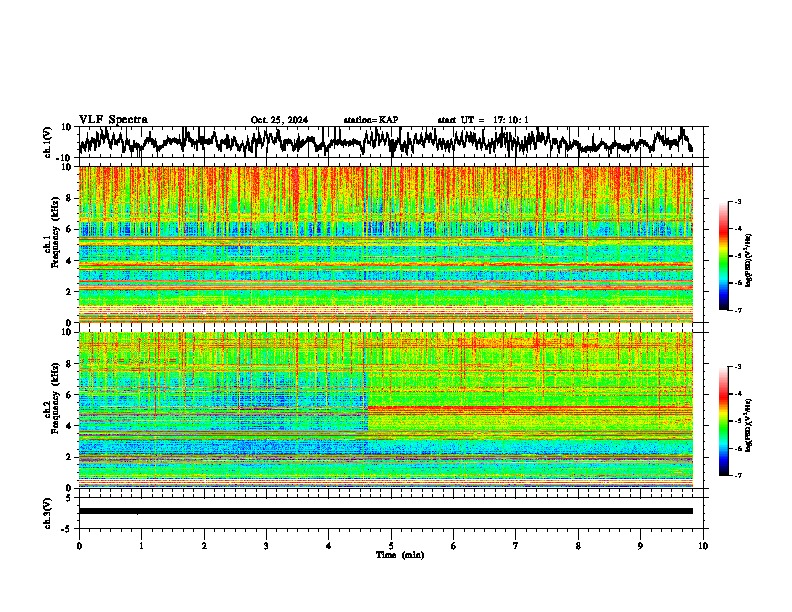This screenshot has height=612, width=792.
Task: Click the '6' kHz tick of ch.2 spectrogram
Action: (70, 395)
